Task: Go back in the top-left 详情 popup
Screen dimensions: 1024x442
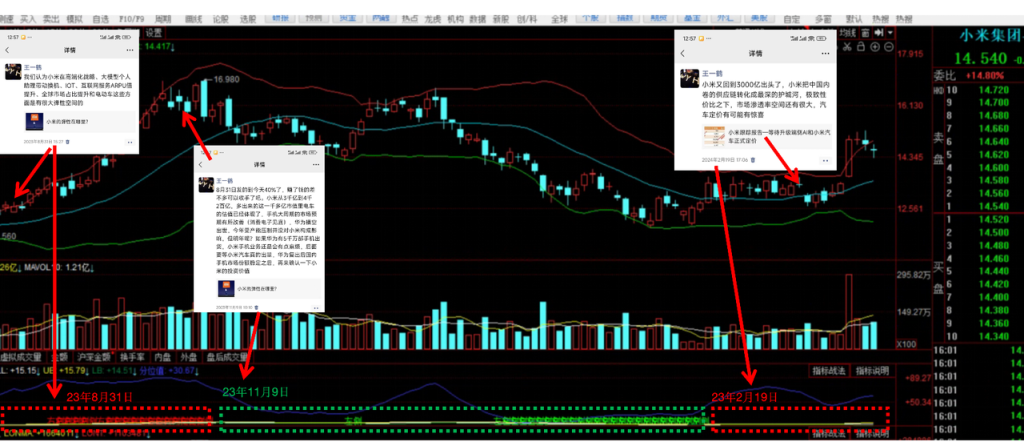Action: click(x=7, y=50)
